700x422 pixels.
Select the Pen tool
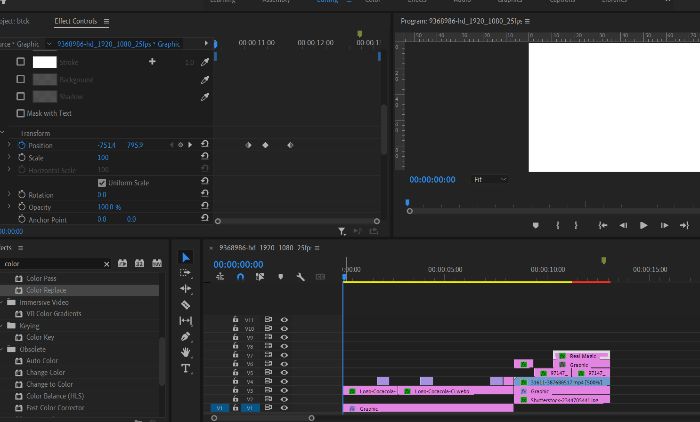coord(185,336)
